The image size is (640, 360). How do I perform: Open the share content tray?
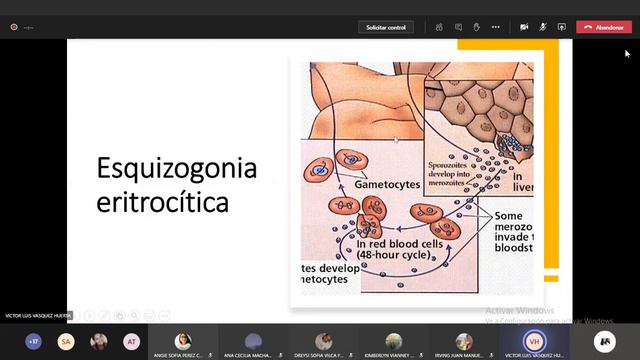click(x=562, y=27)
